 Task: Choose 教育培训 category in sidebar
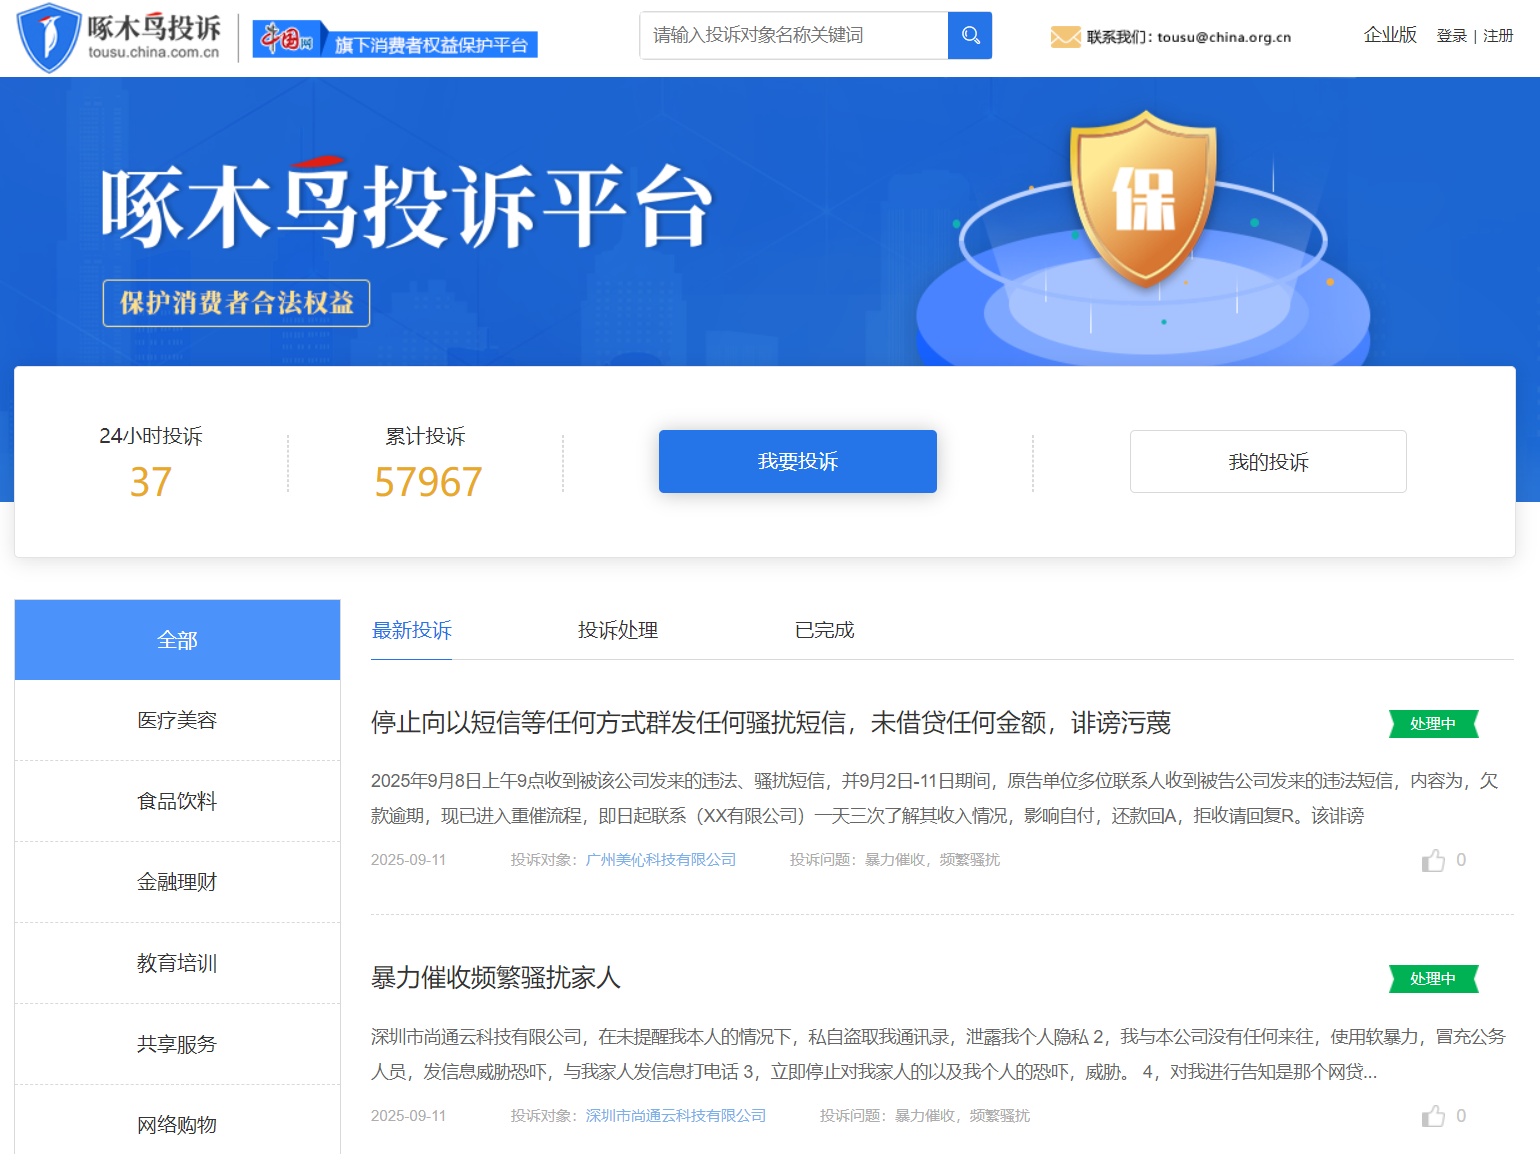point(177,963)
